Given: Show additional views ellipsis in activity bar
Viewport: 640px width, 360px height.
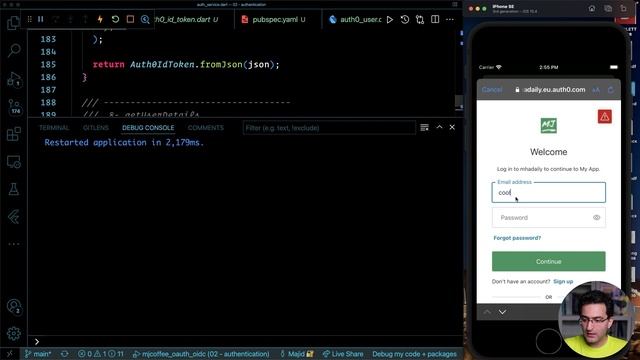Looking at the screenshot, I should coord(14,244).
